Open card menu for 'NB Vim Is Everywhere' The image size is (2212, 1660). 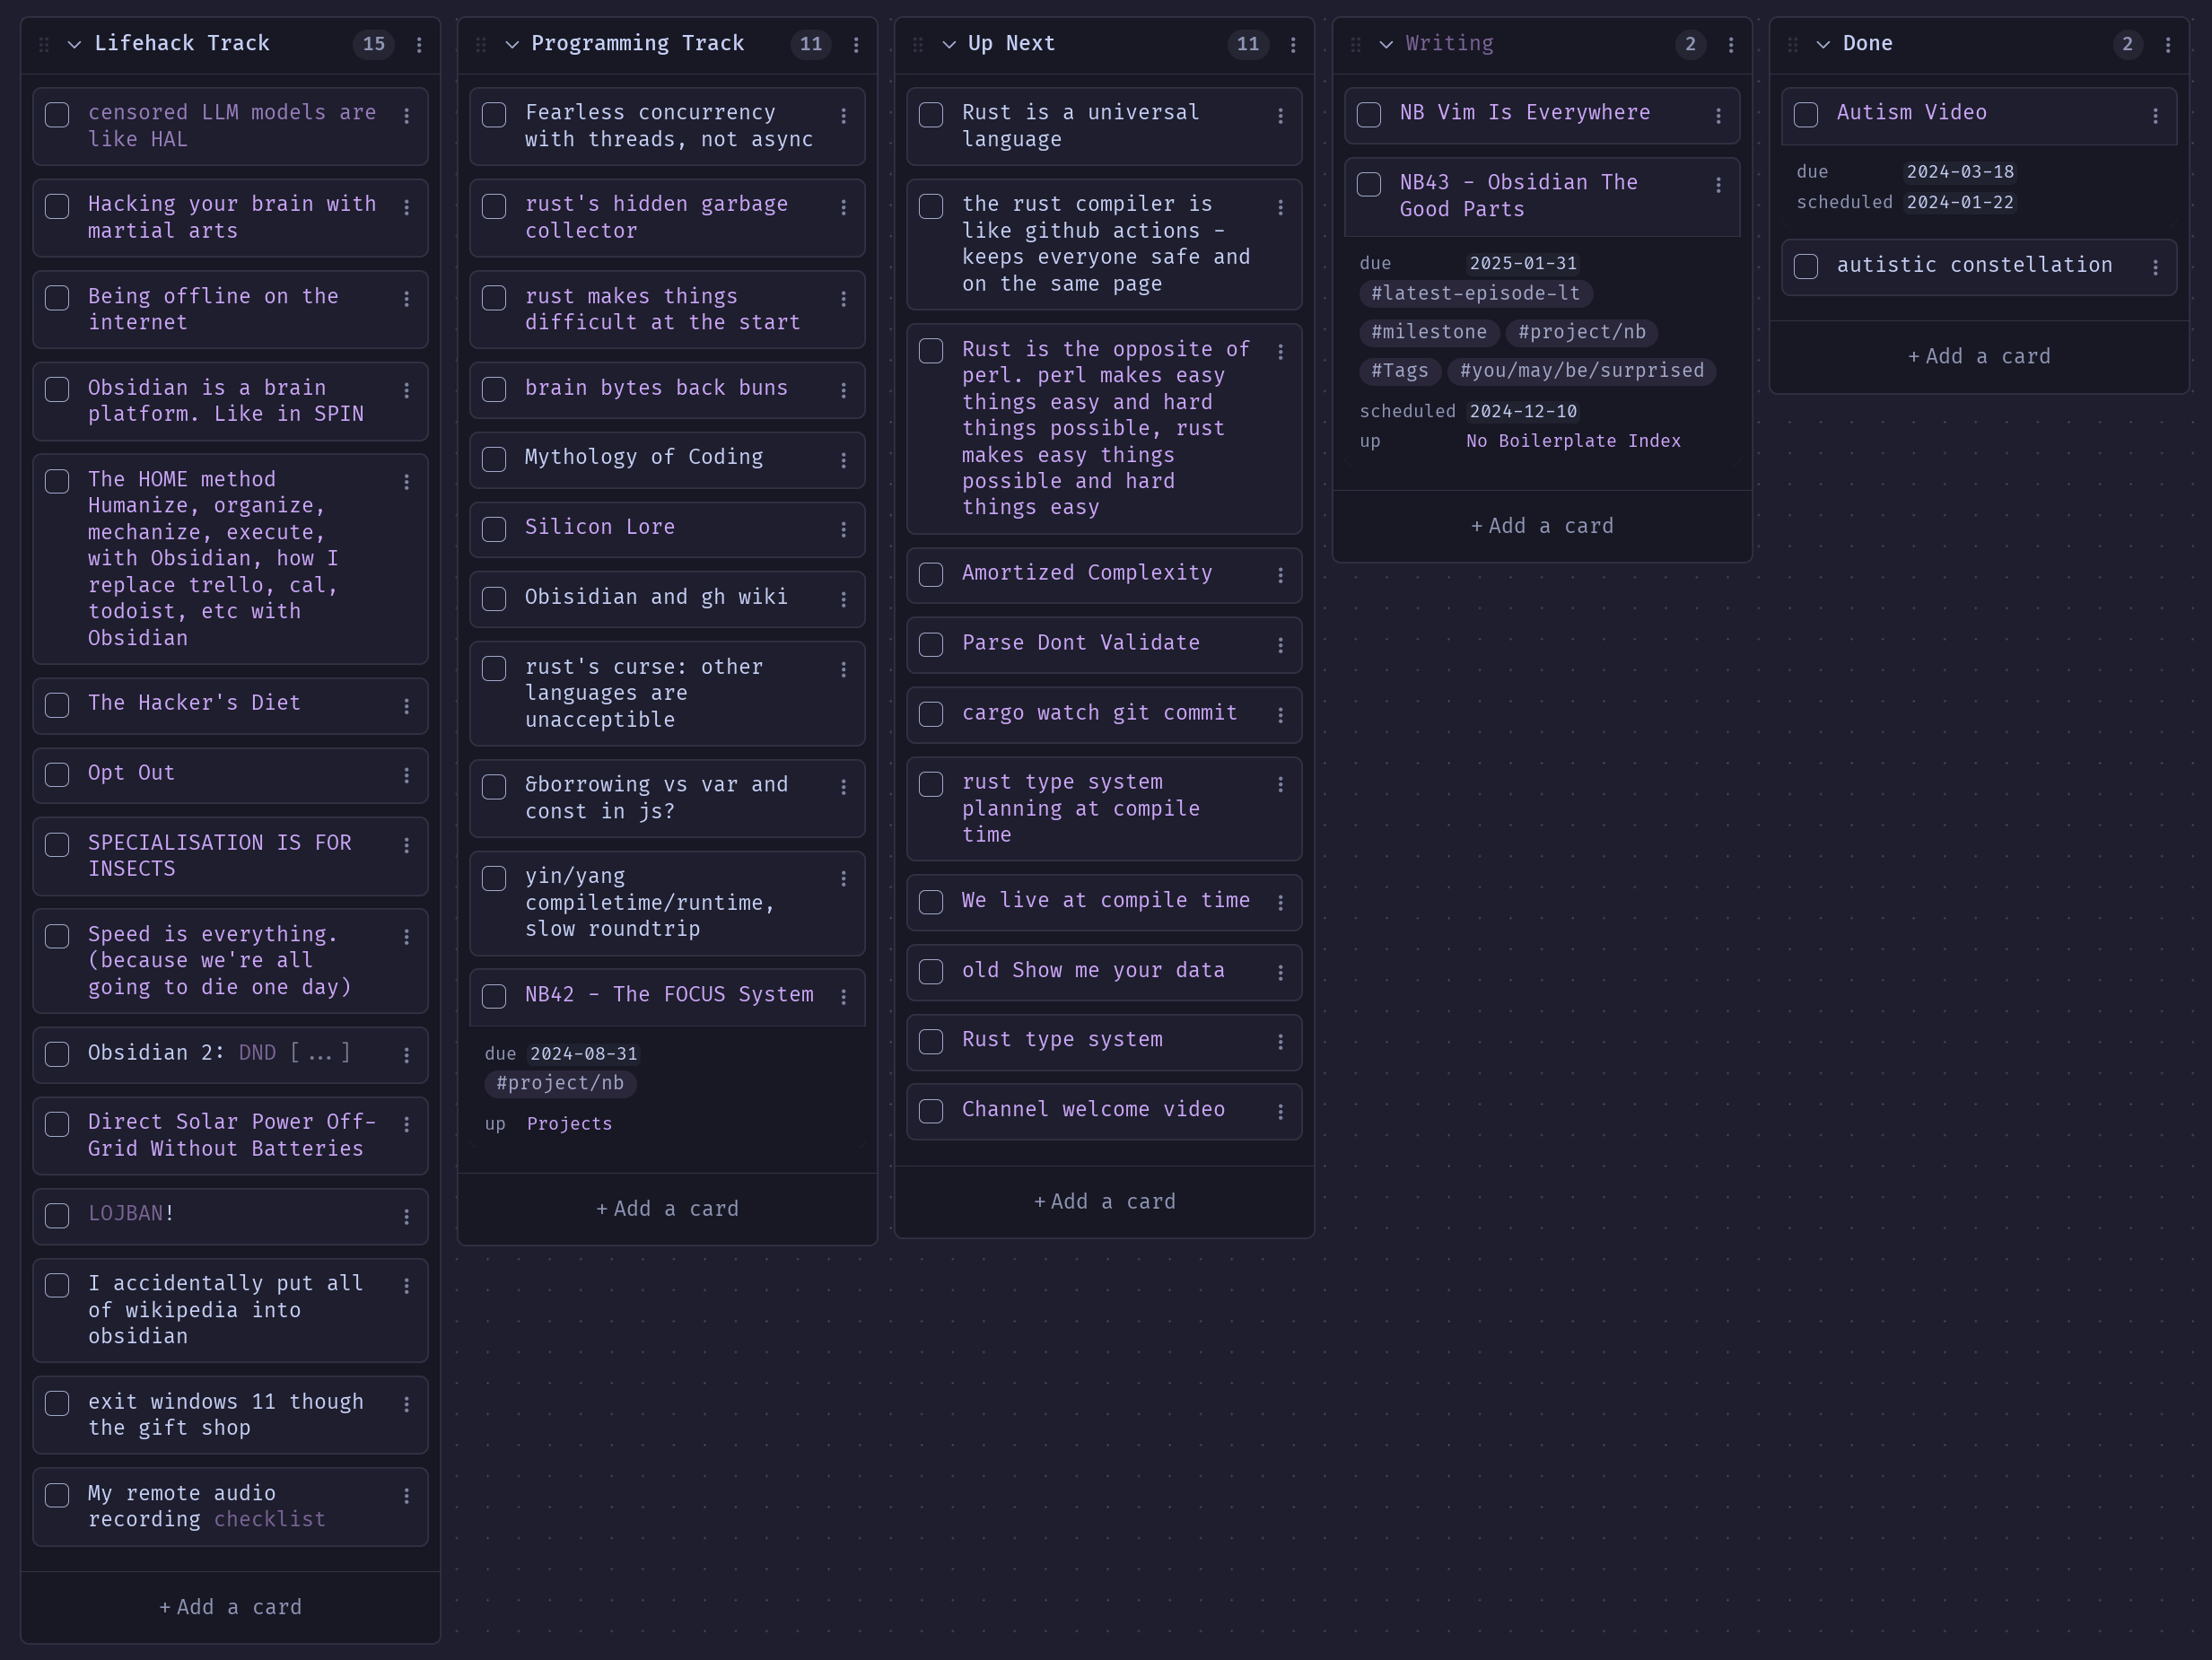(x=1719, y=117)
